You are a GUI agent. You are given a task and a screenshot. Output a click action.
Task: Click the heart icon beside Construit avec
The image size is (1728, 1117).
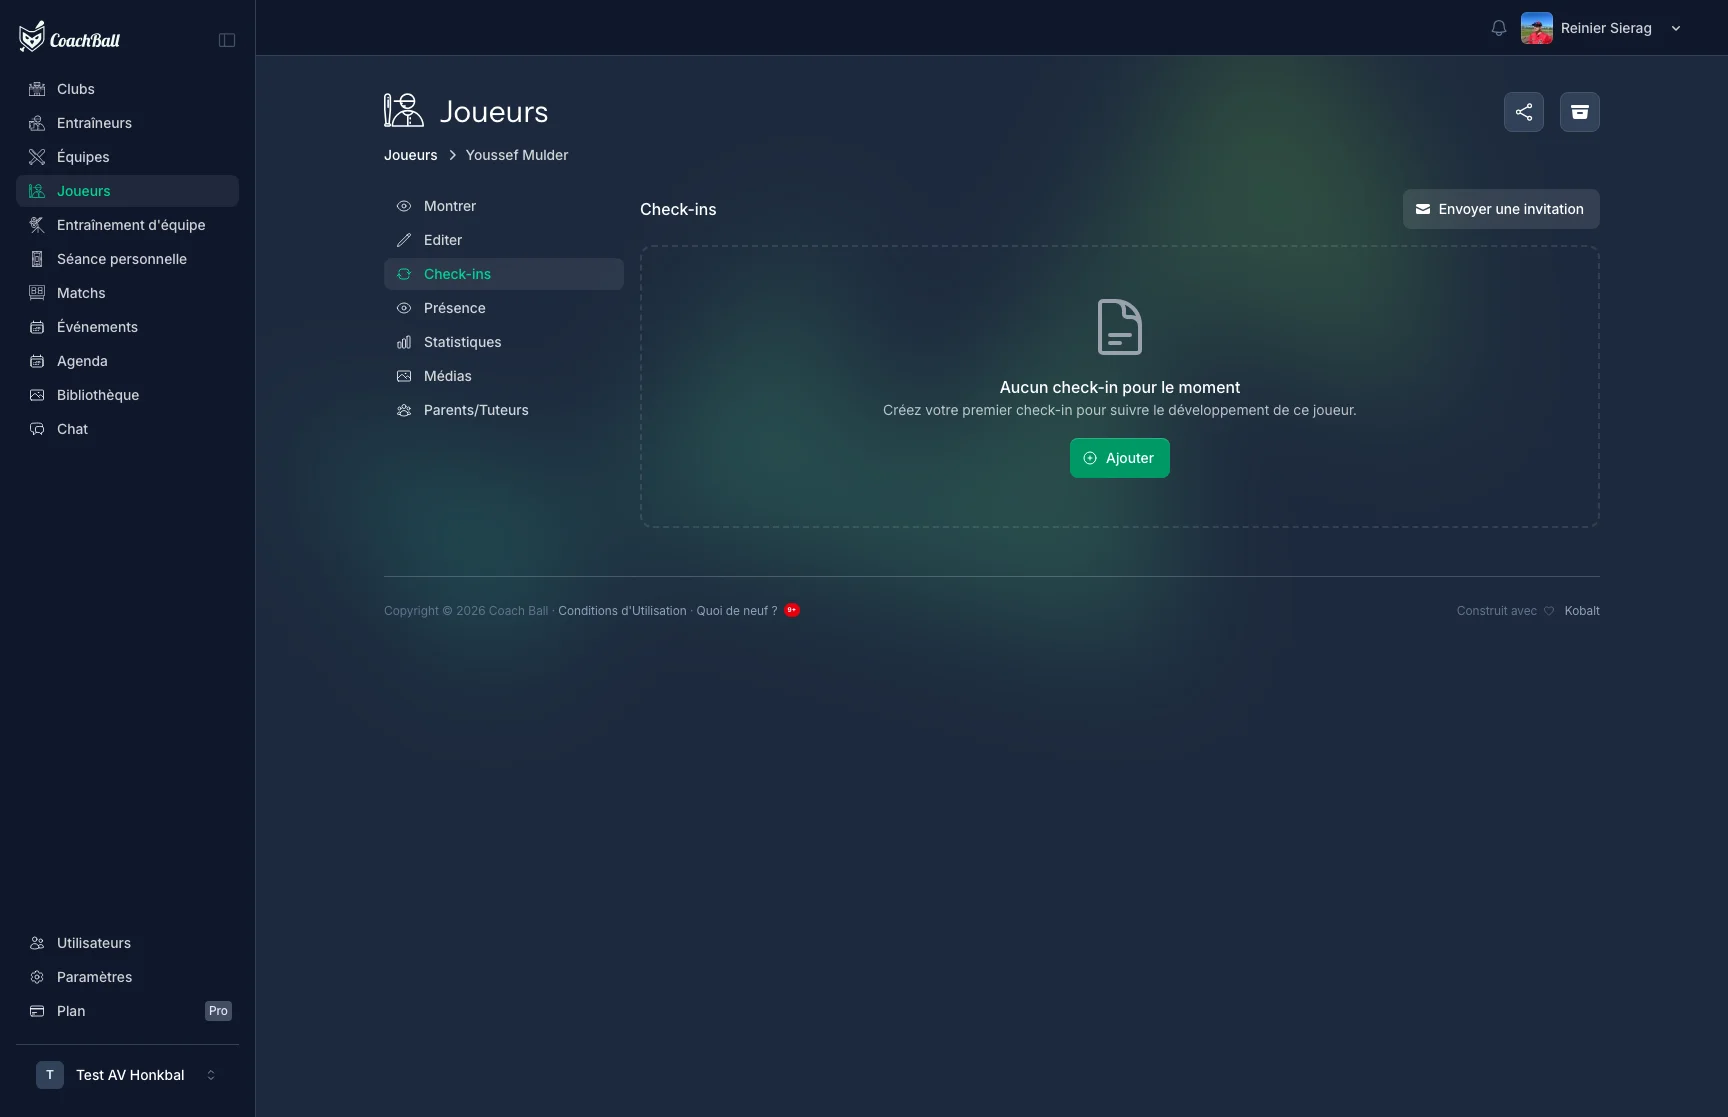[1549, 611]
